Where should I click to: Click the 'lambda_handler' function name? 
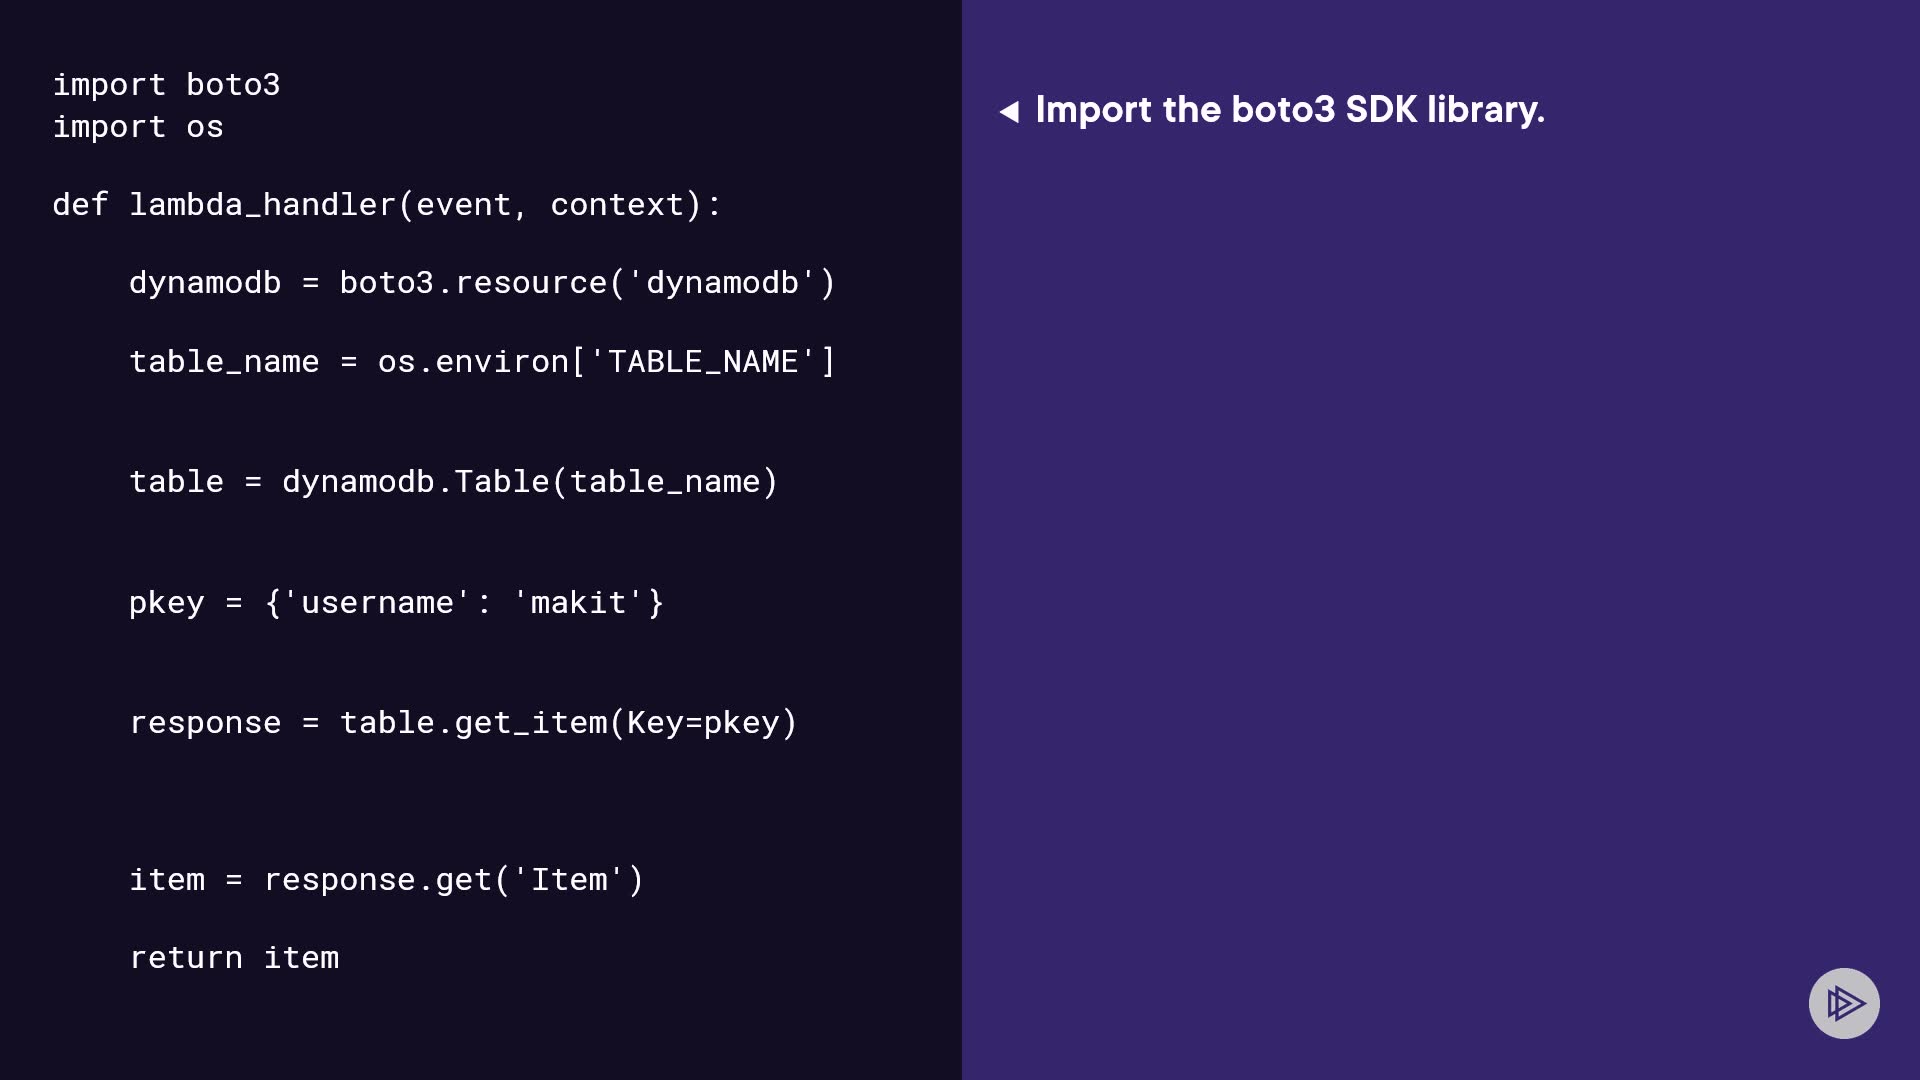click(x=263, y=205)
